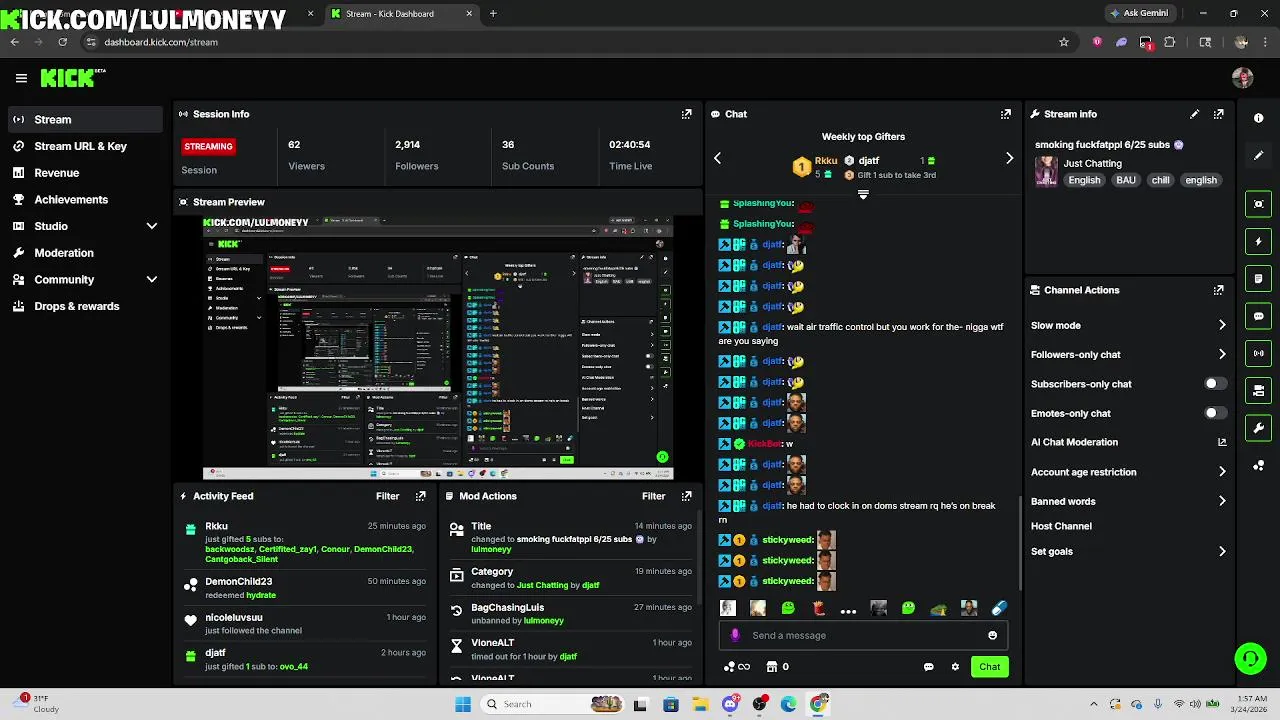Screen dimensions: 1280x720
Task: Open Chrome from the taskbar
Action: (818, 704)
